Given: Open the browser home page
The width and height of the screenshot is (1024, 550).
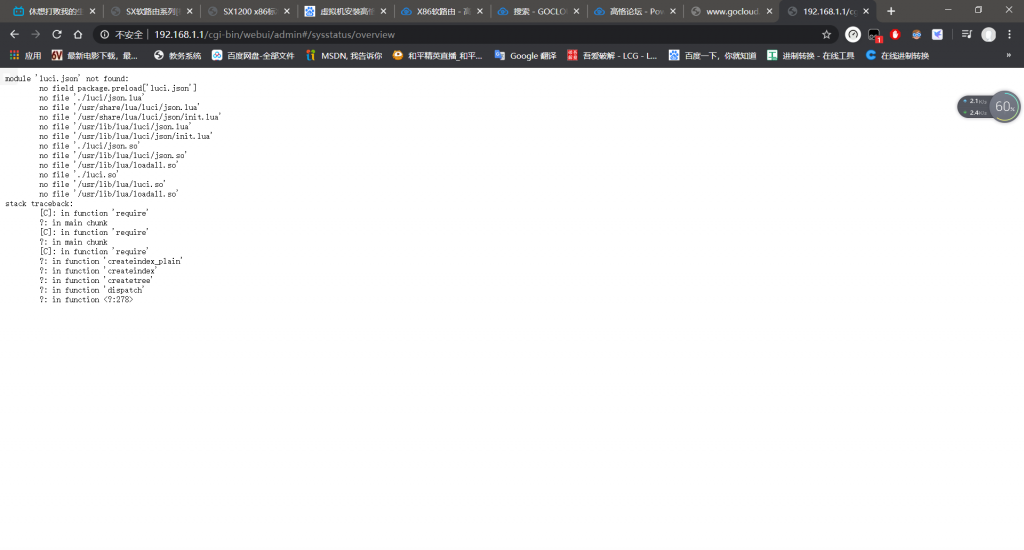Looking at the screenshot, I should (x=78, y=35).
